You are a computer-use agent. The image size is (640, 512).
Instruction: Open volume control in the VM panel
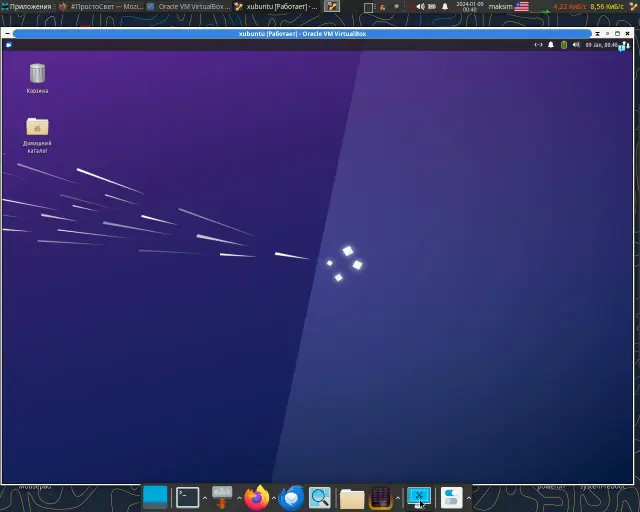click(576, 45)
